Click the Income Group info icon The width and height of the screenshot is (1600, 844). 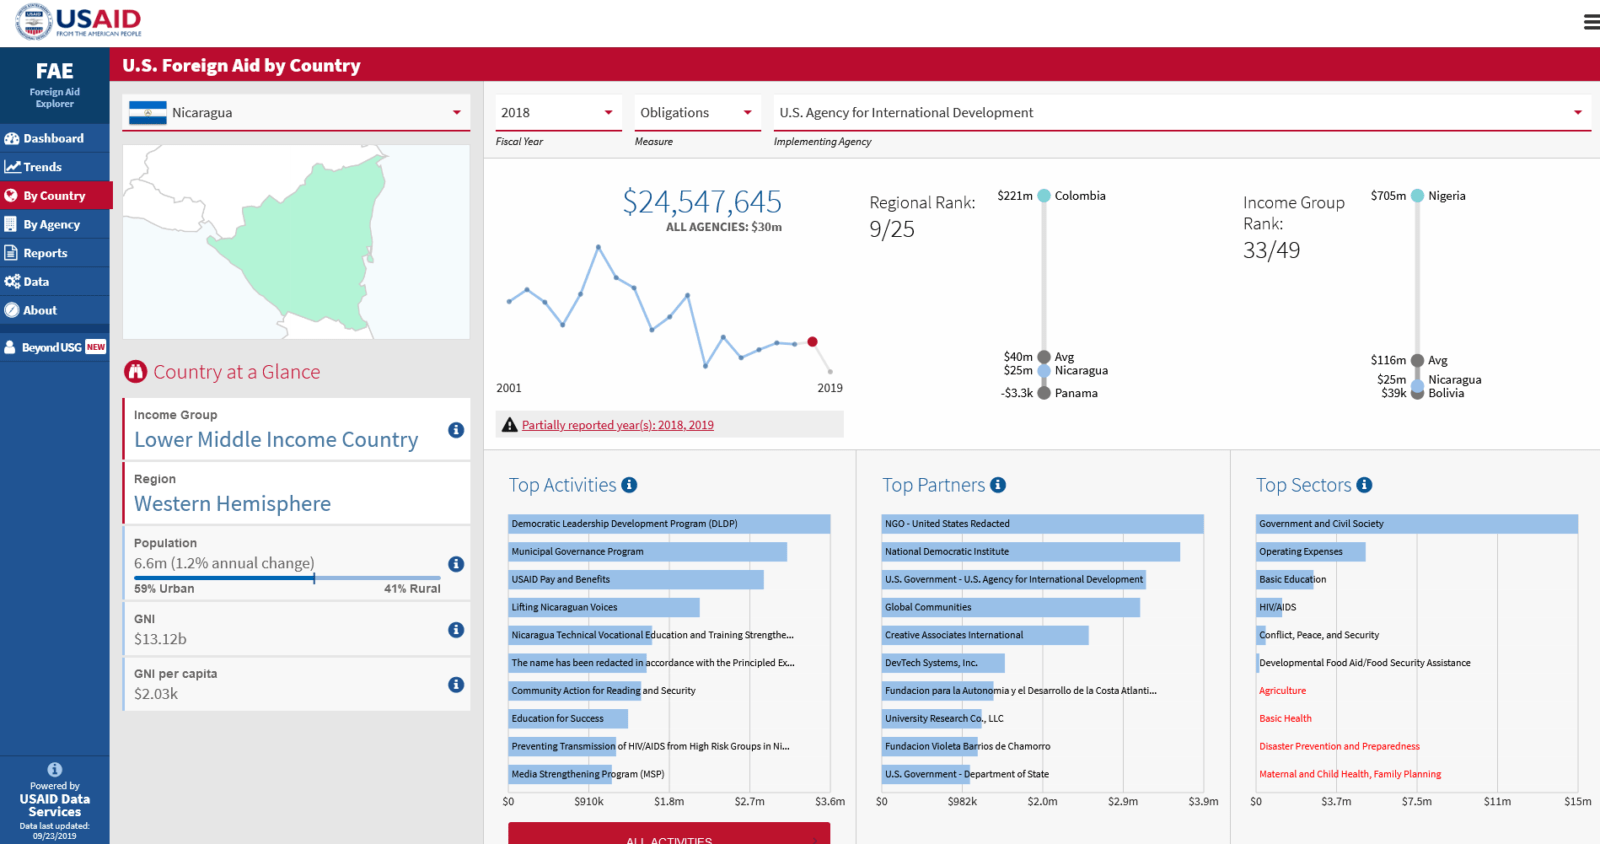pyautogui.click(x=456, y=430)
